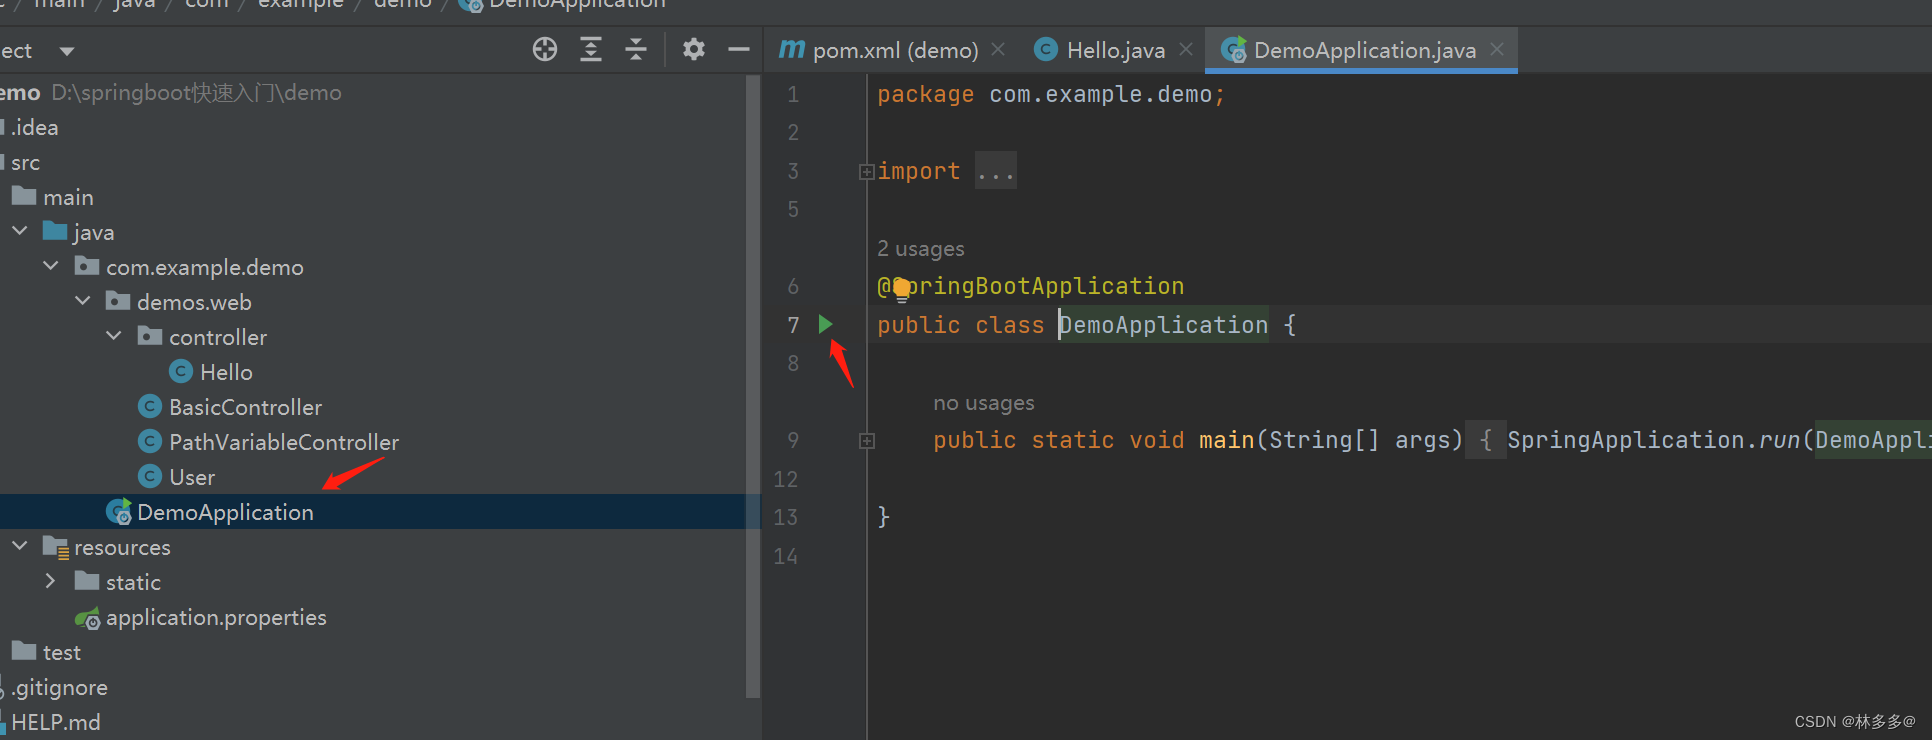Click the controller package folder icon

(150, 336)
